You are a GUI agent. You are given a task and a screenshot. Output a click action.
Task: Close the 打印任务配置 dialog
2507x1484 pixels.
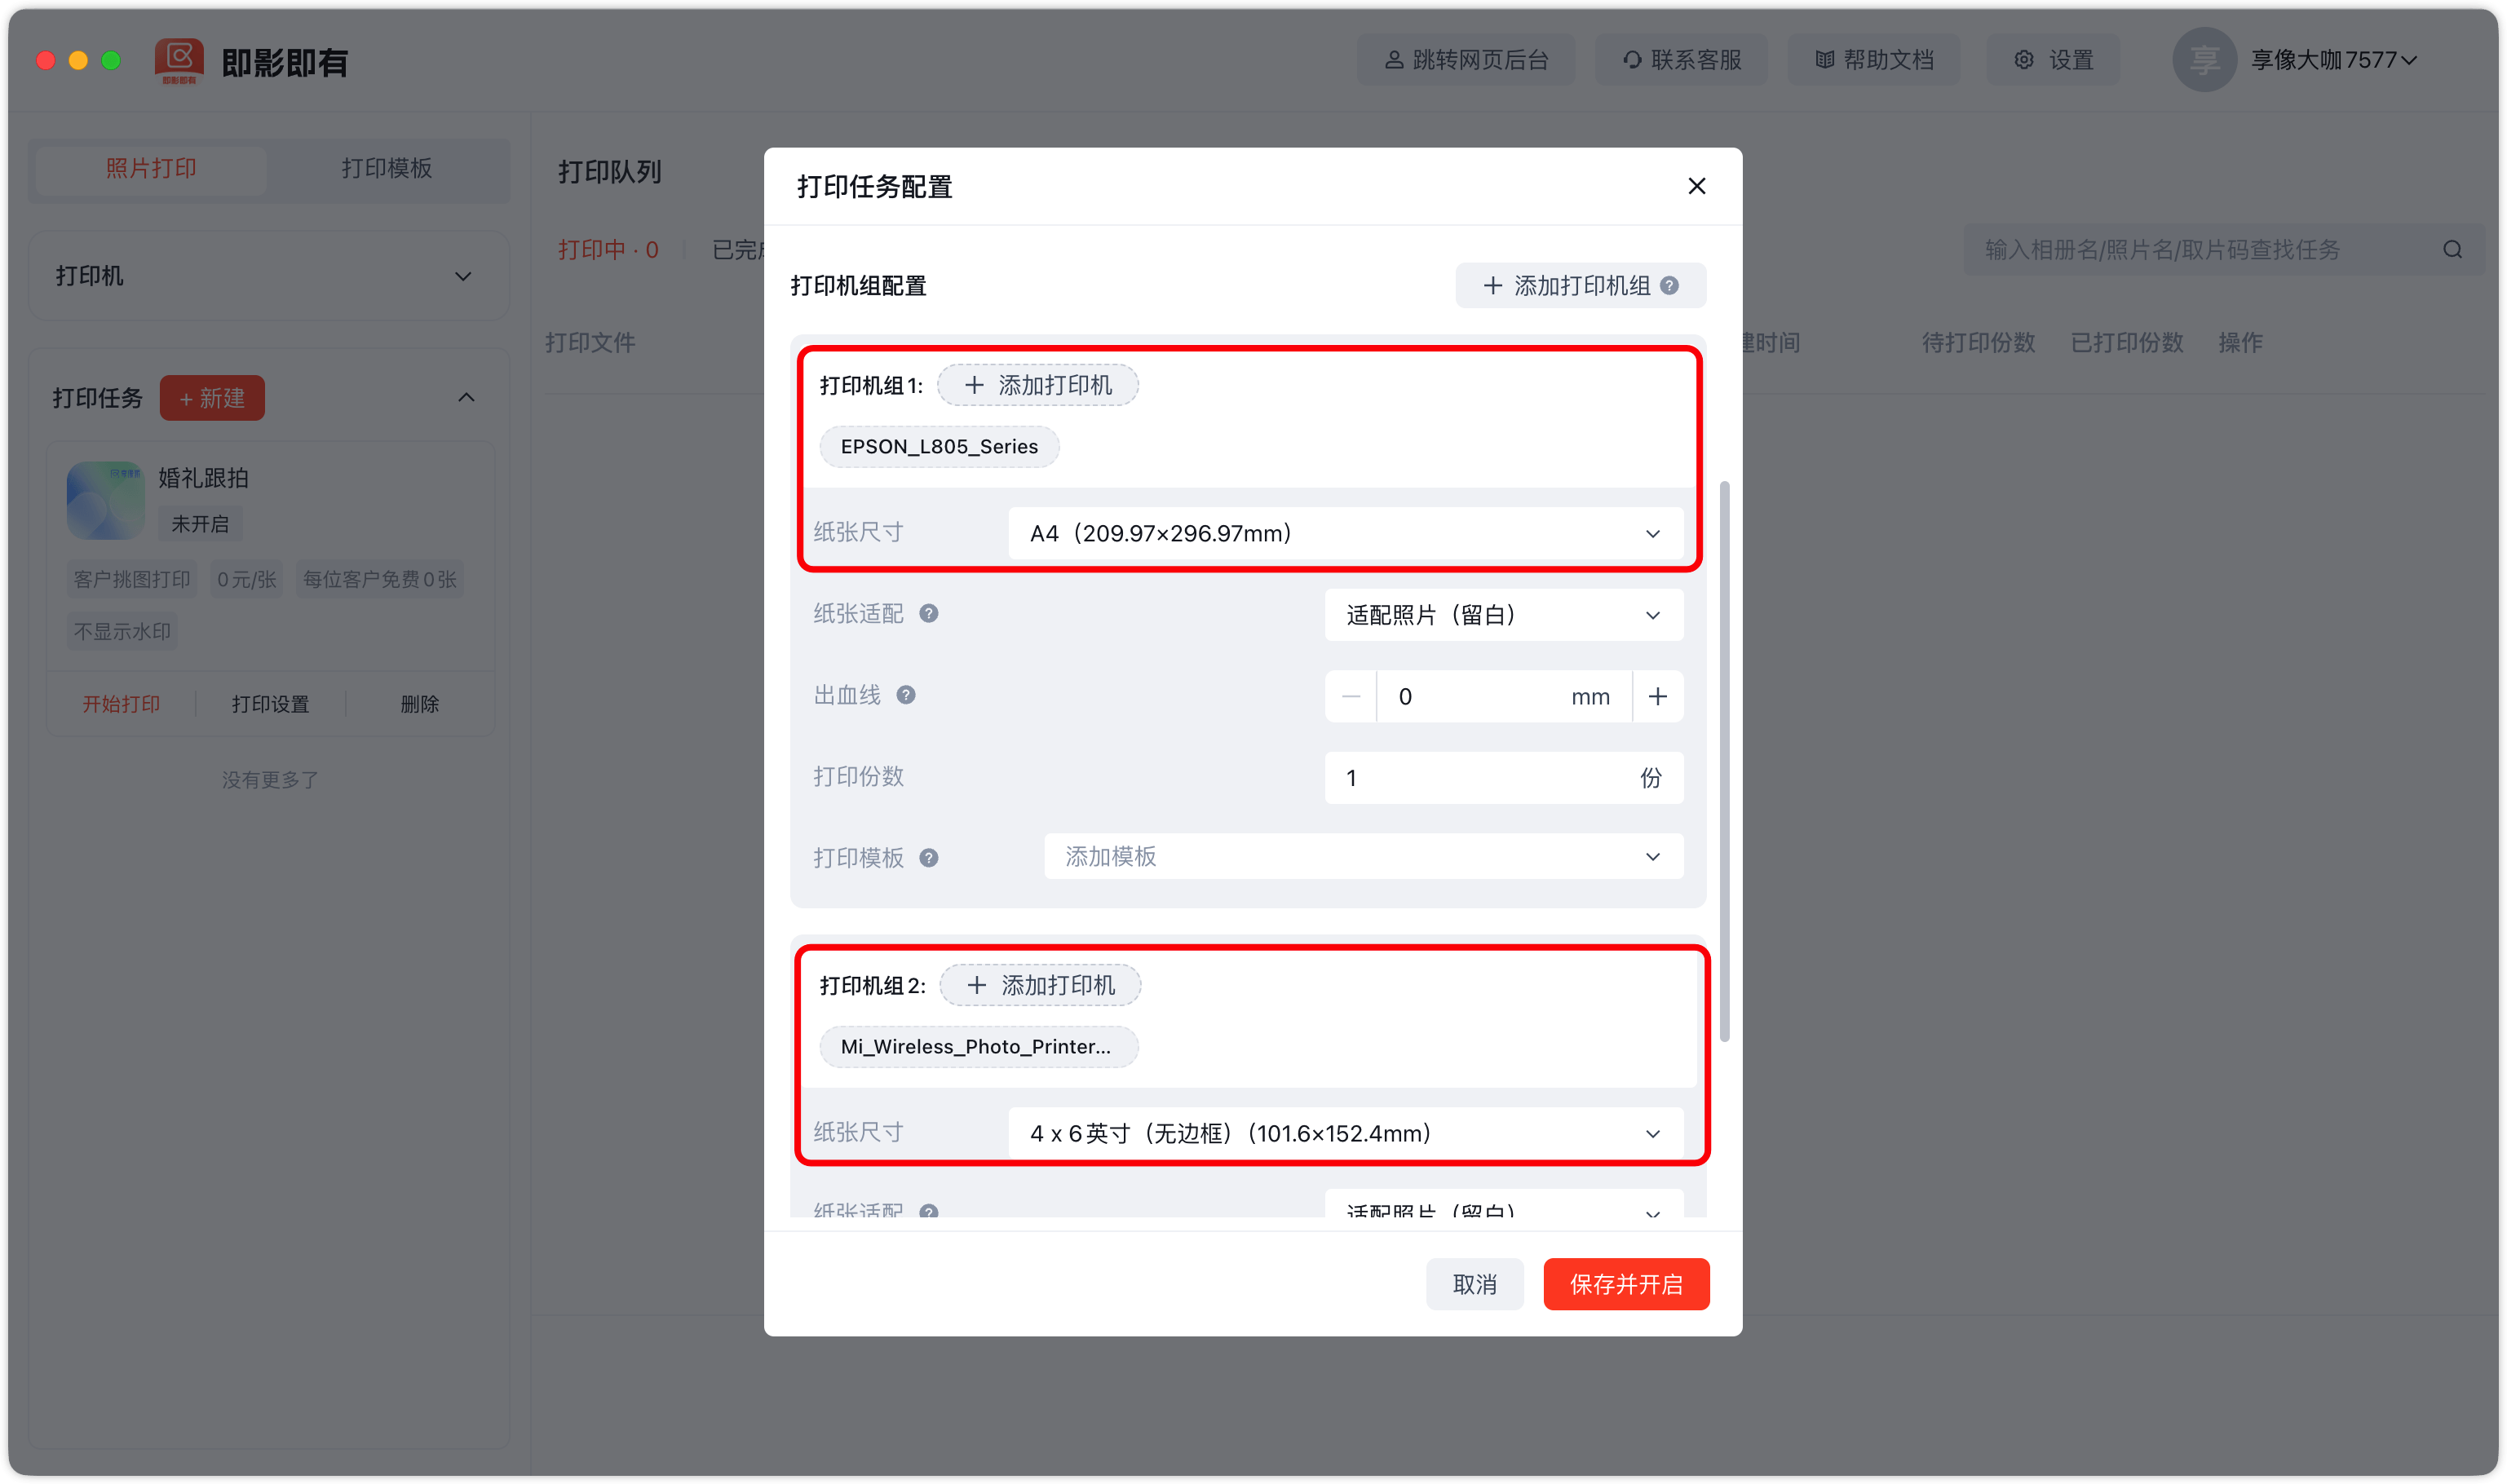pyautogui.click(x=1696, y=186)
